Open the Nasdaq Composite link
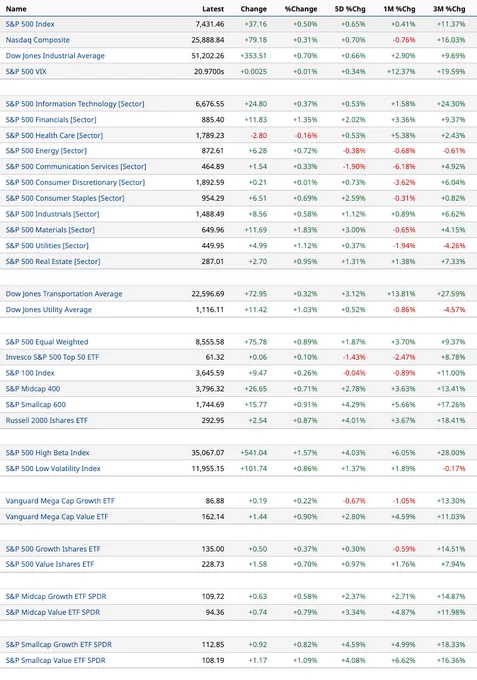This screenshot has height=680, width=477. pos(38,40)
